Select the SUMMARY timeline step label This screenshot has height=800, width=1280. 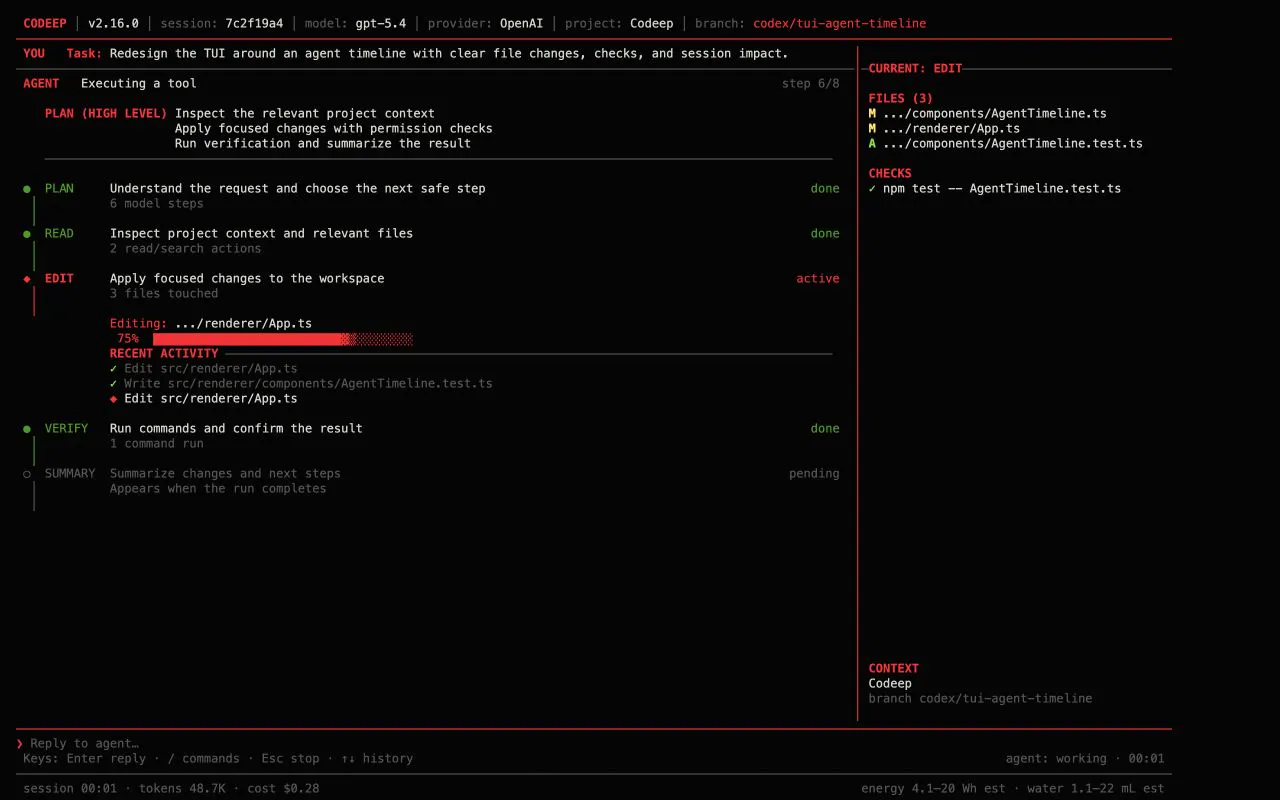[70, 474]
